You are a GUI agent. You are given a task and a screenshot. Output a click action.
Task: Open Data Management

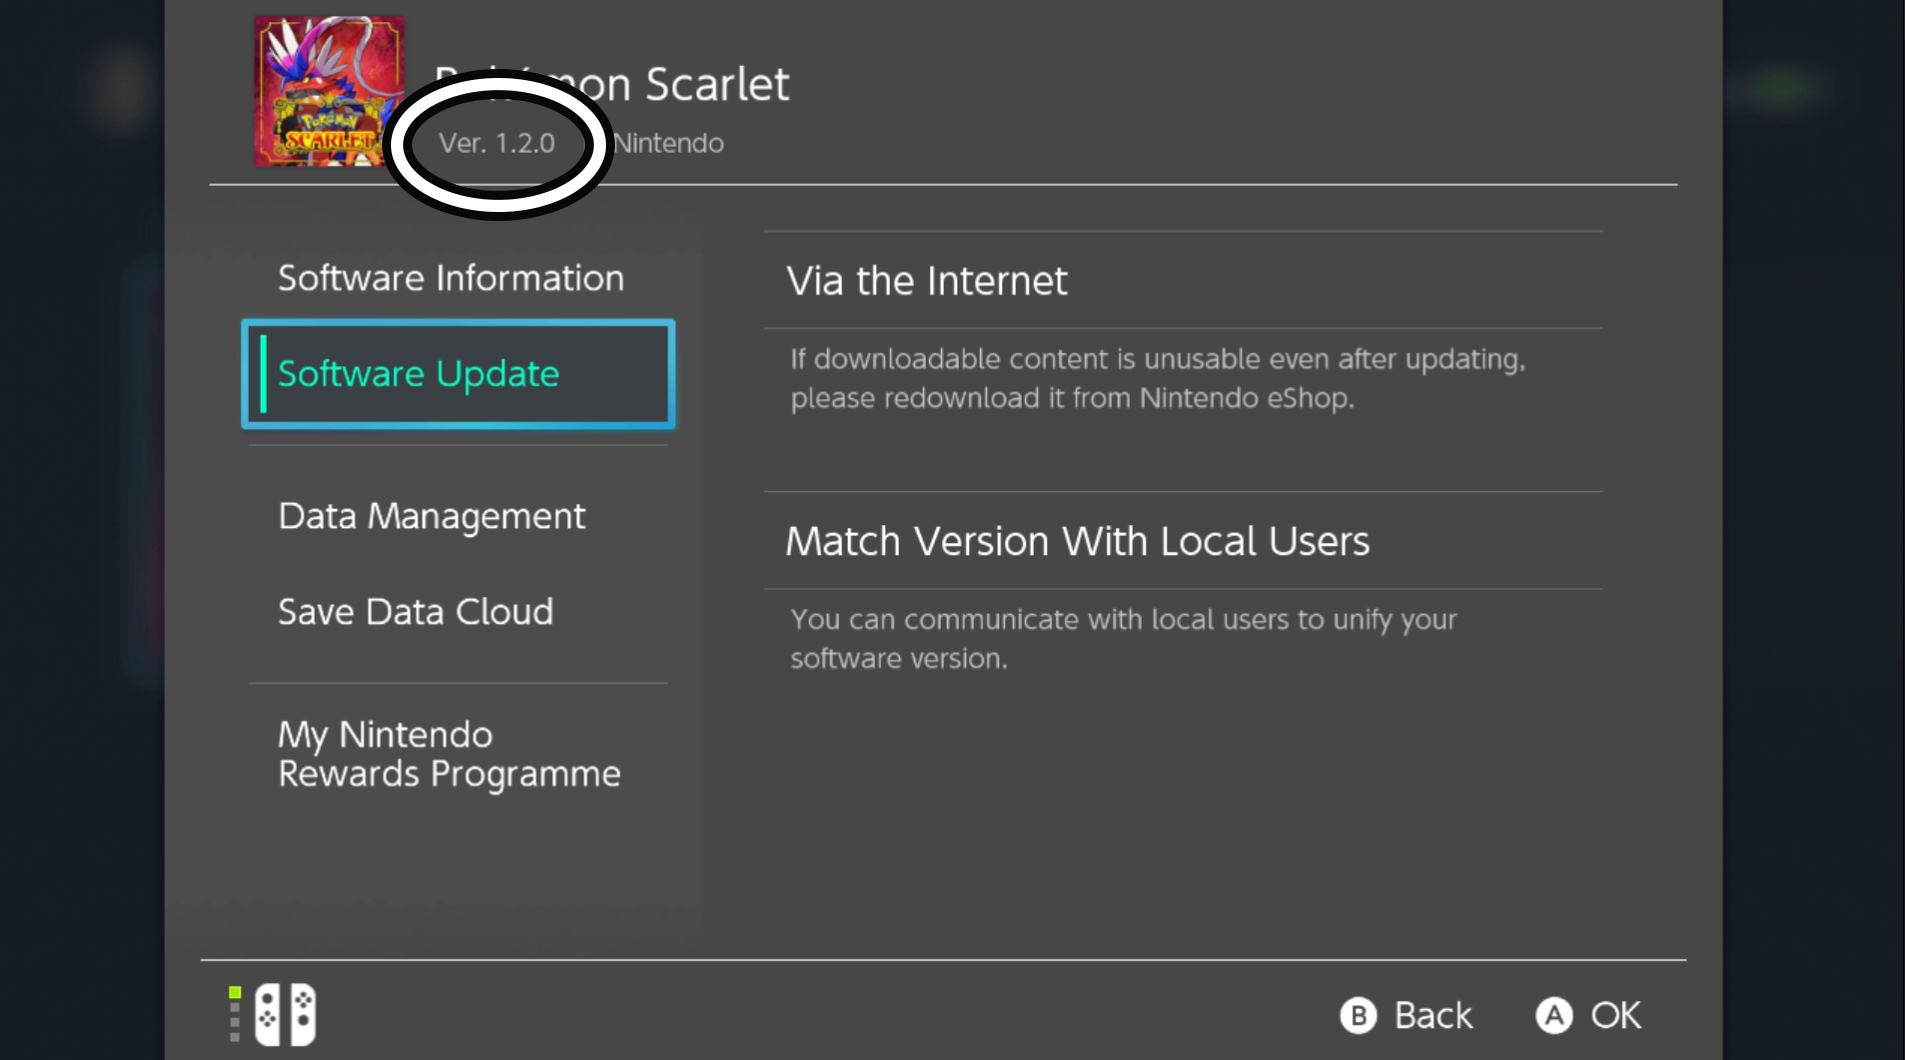point(432,516)
